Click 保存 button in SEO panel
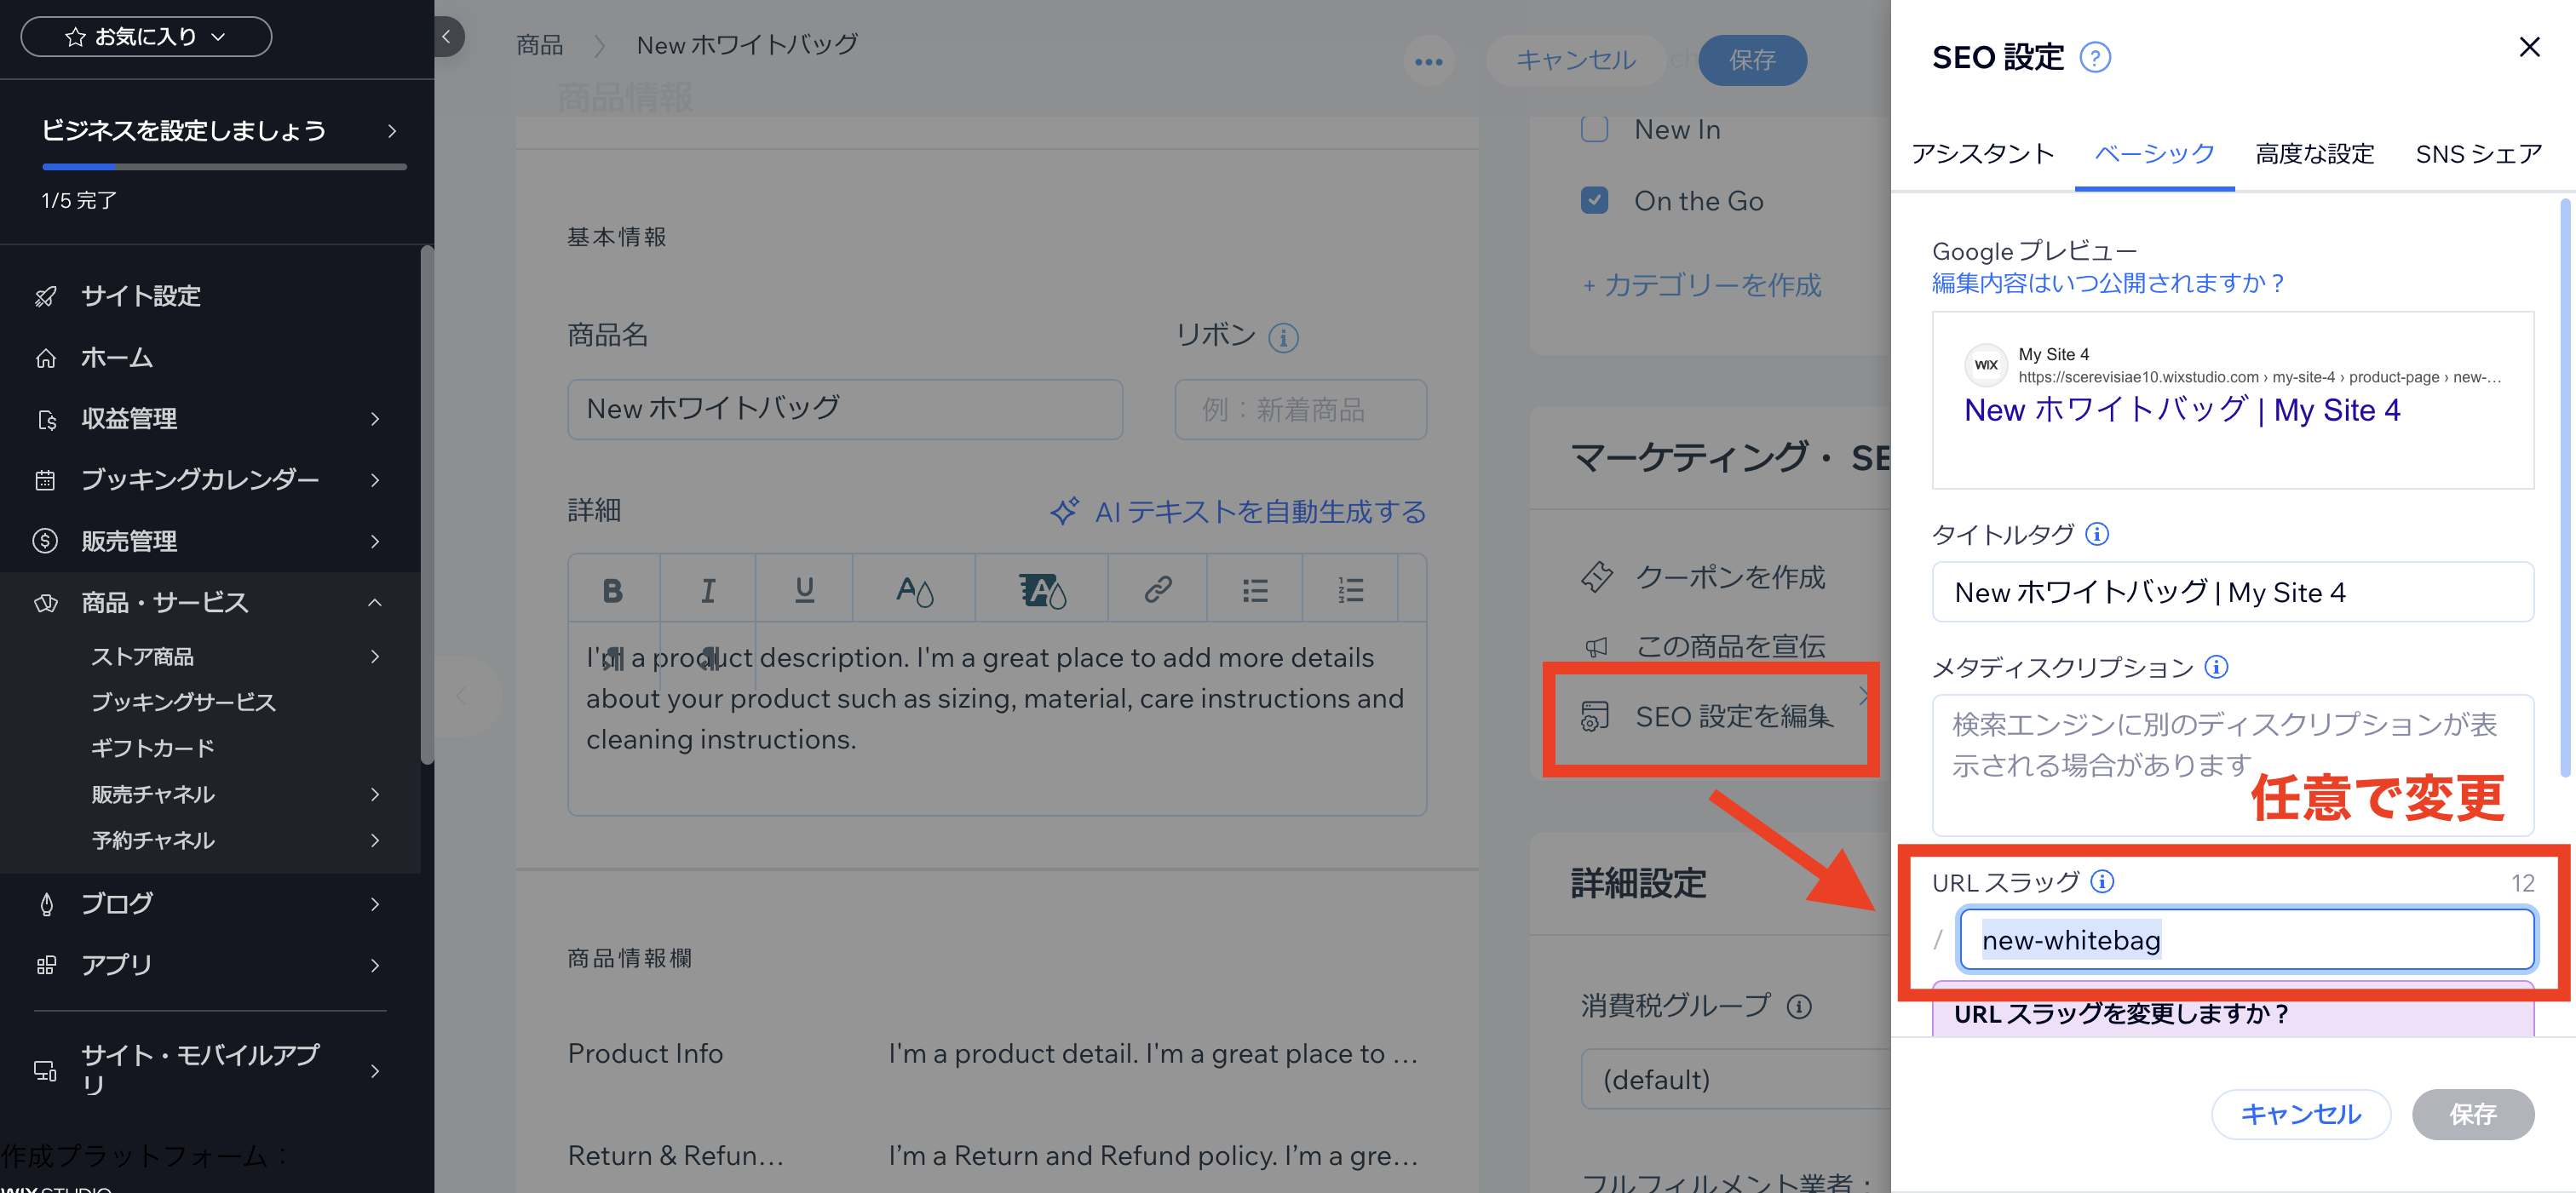2576x1193 pixels. (x=2472, y=1114)
